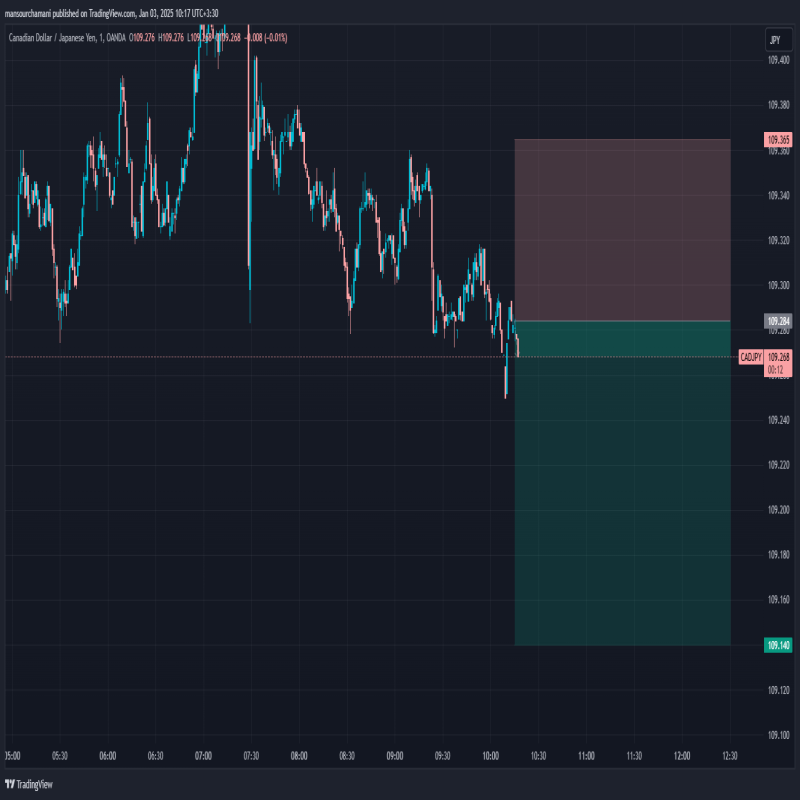Click the countdown timer 00:12 on price axis
The height and width of the screenshot is (800, 800).
(775, 369)
